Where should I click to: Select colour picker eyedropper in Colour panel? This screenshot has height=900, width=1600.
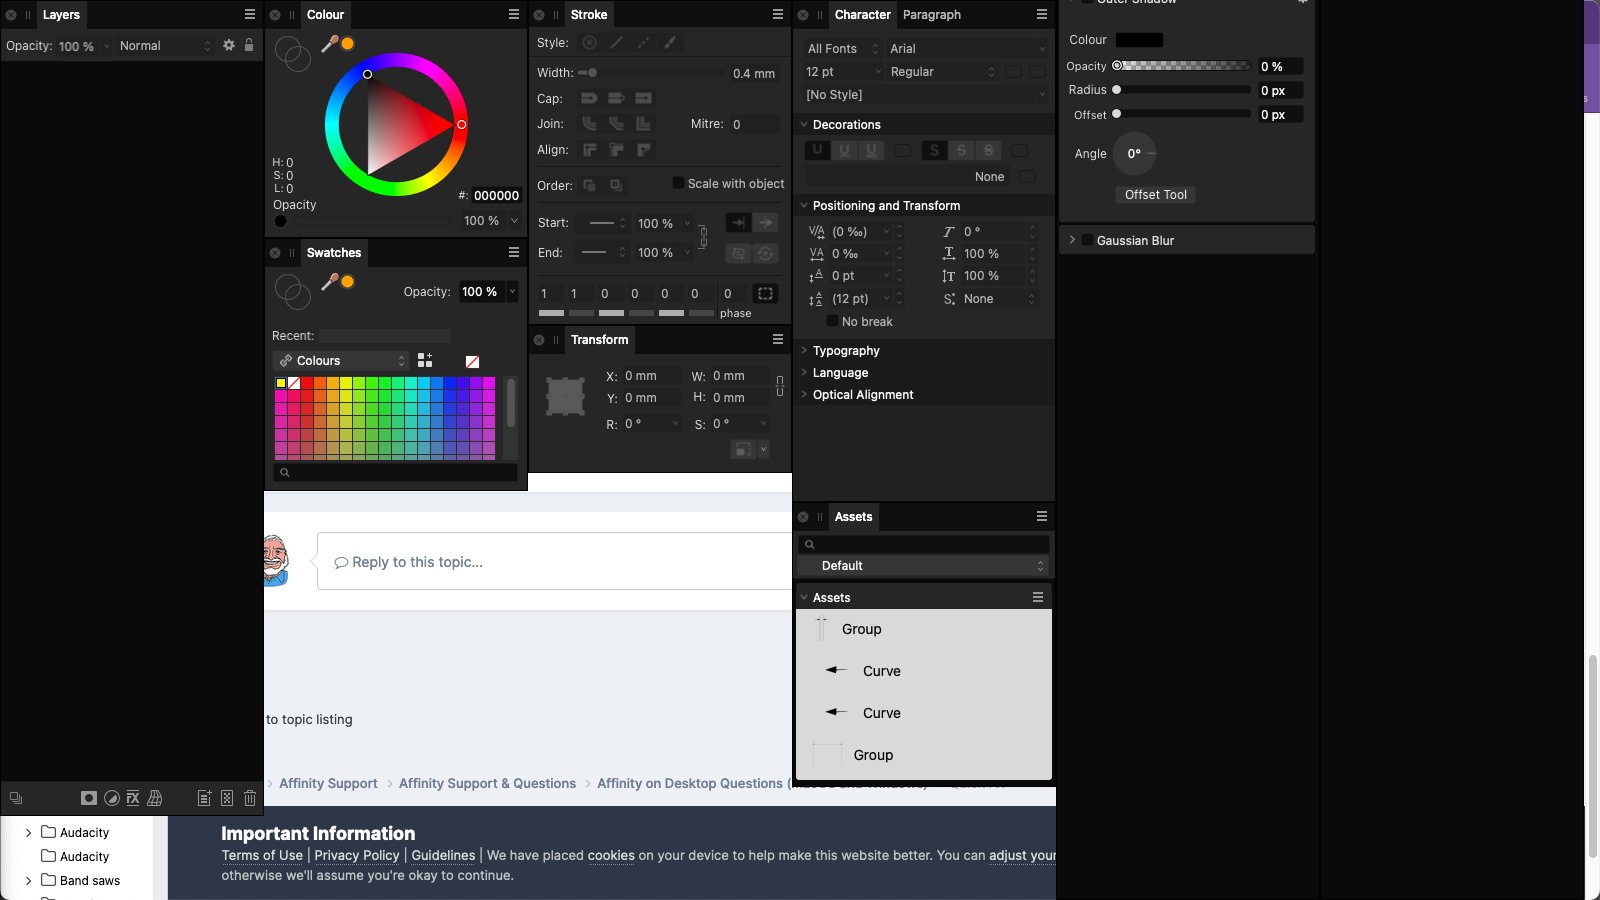(x=329, y=43)
